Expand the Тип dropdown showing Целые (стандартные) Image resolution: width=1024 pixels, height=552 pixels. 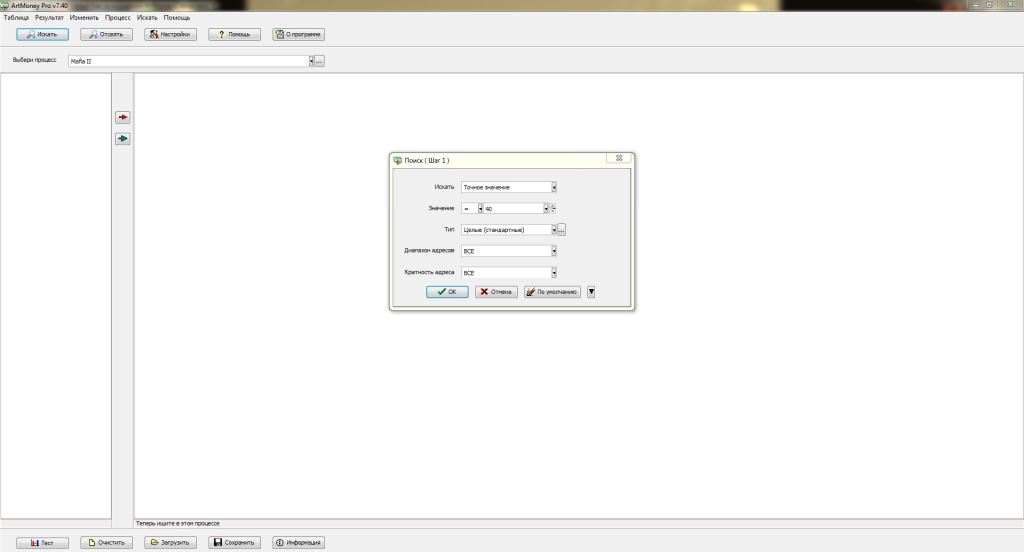(x=554, y=229)
